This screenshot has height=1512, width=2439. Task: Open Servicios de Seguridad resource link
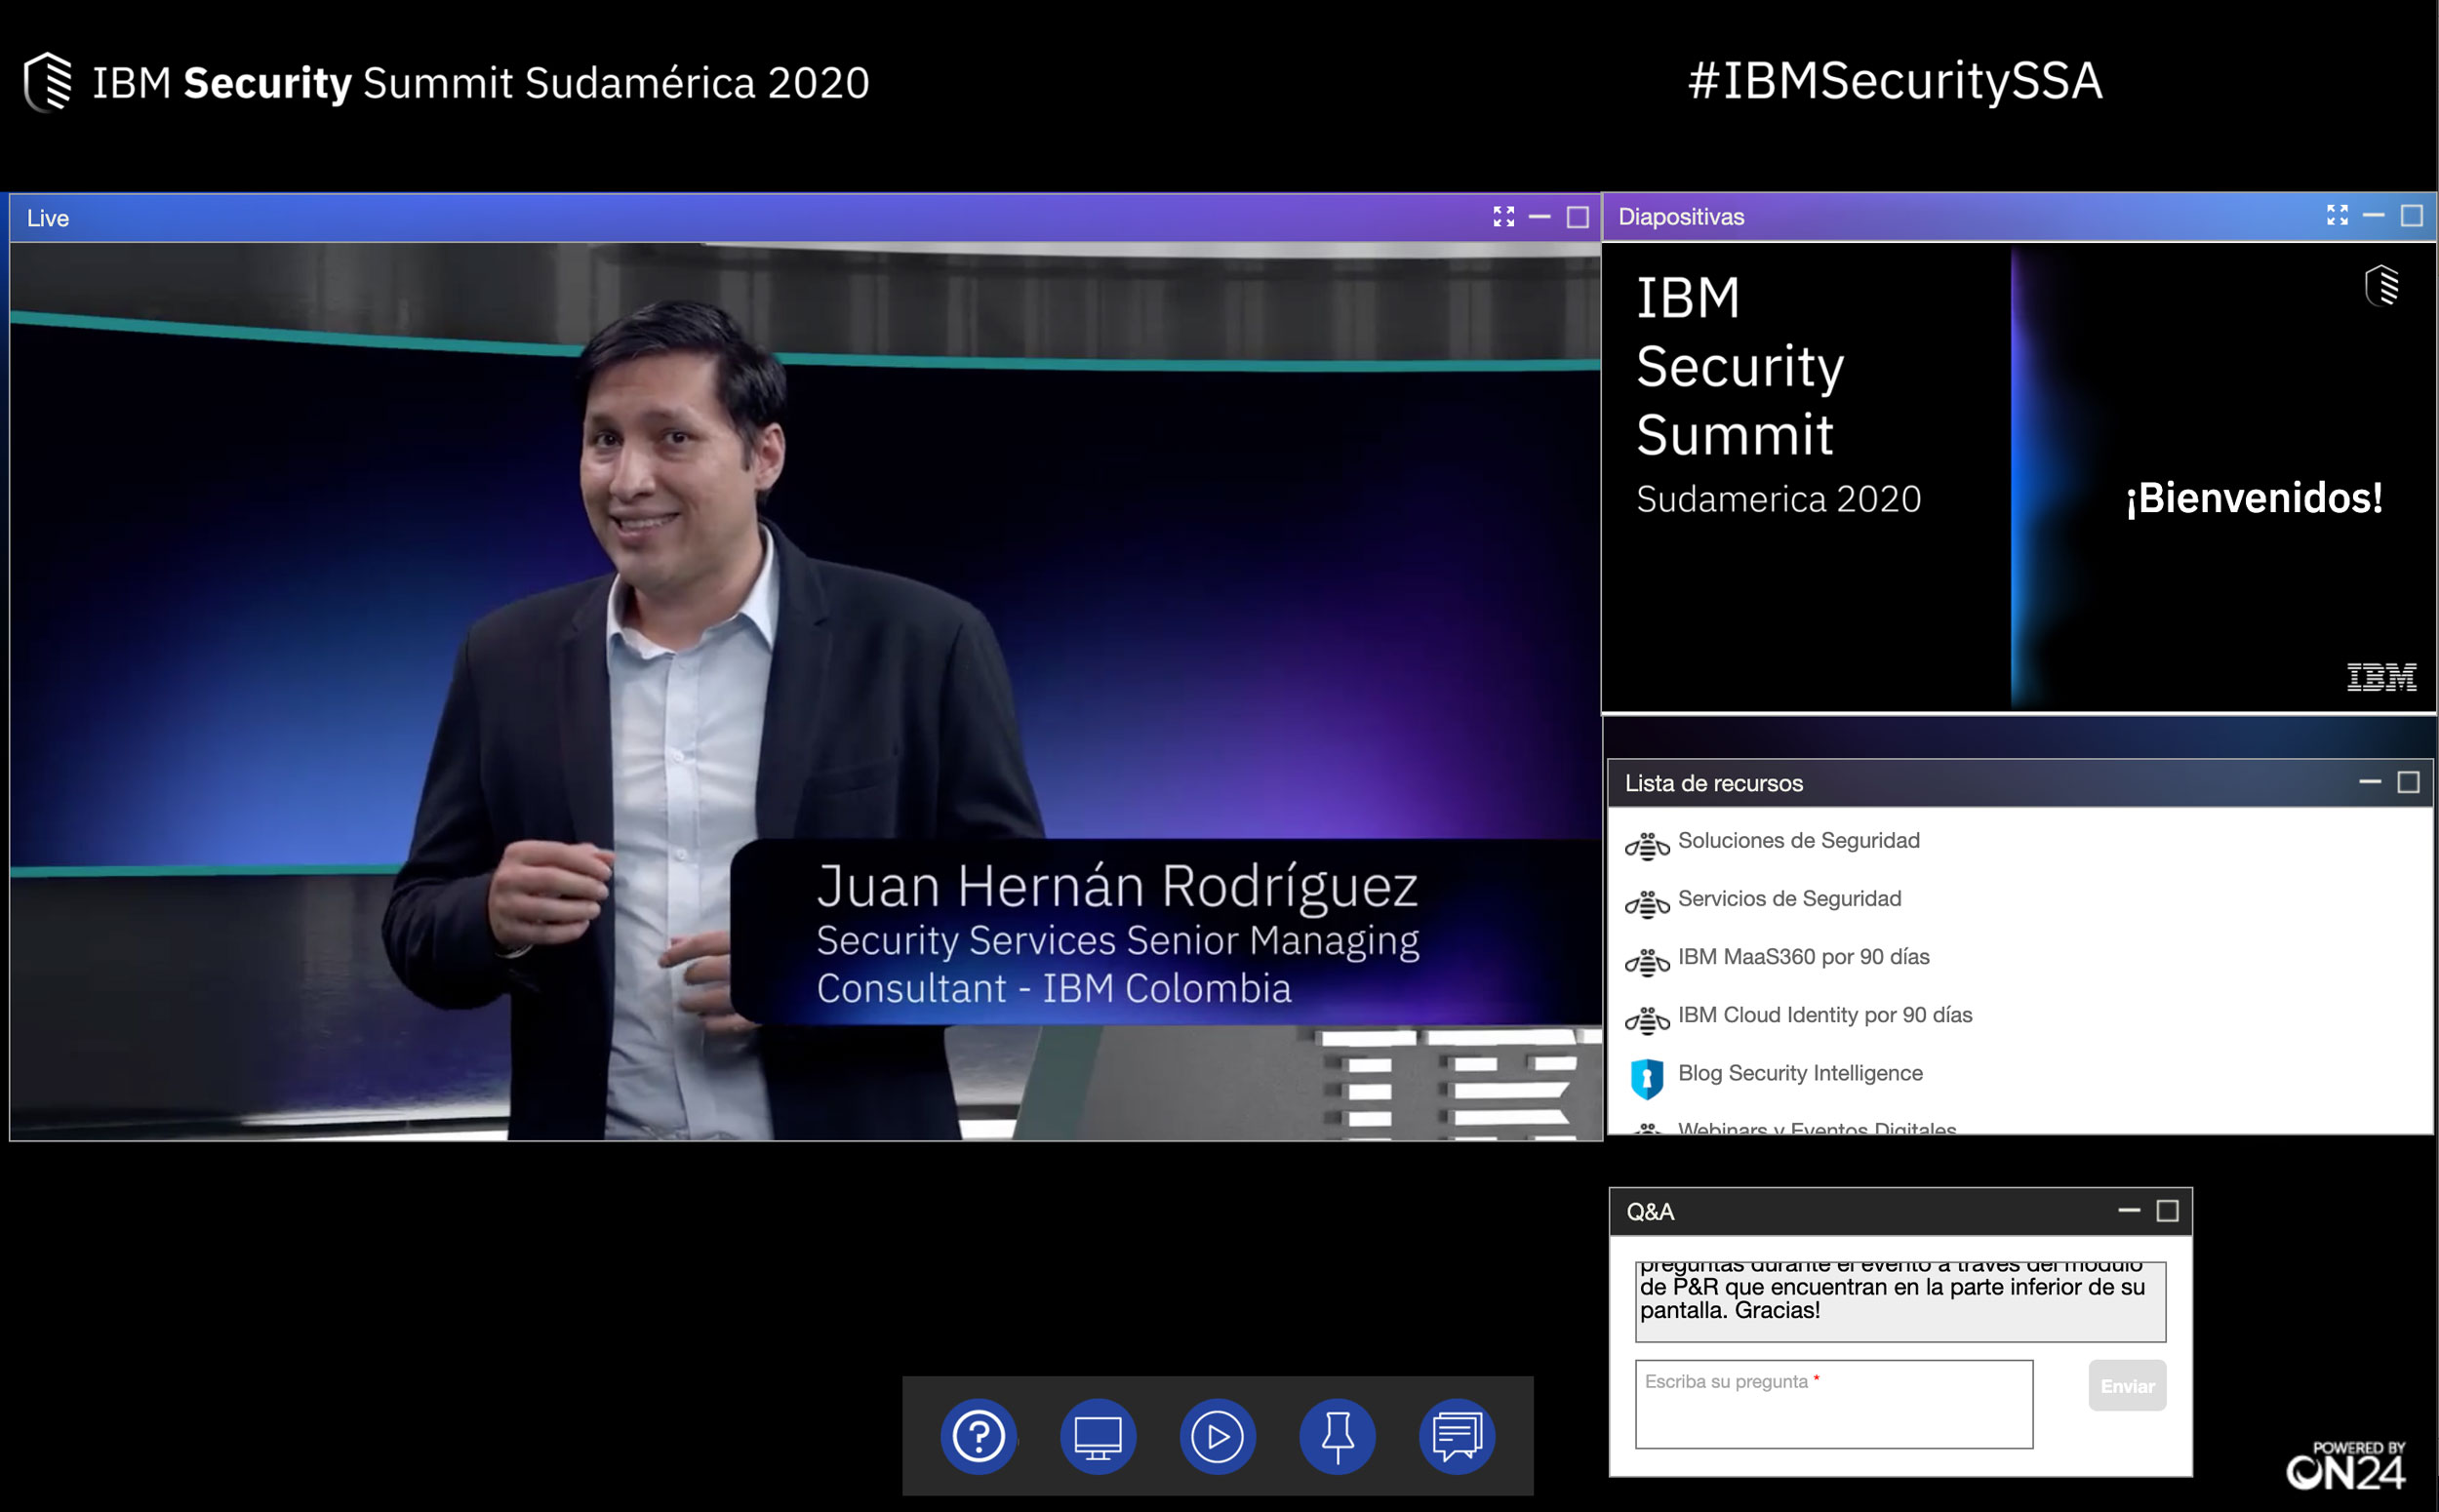(x=1789, y=898)
